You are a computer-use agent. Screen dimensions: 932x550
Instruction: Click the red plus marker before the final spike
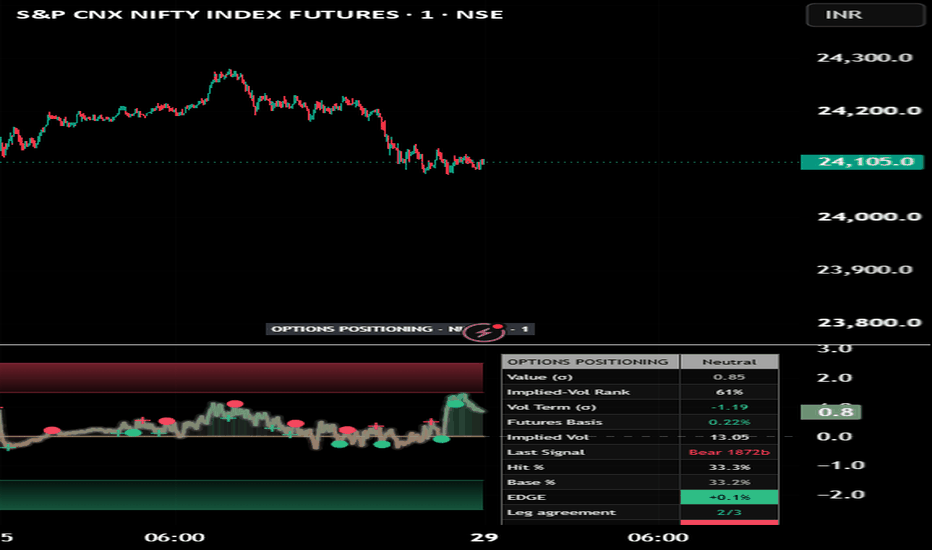pyautogui.click(x=430, y=422)
